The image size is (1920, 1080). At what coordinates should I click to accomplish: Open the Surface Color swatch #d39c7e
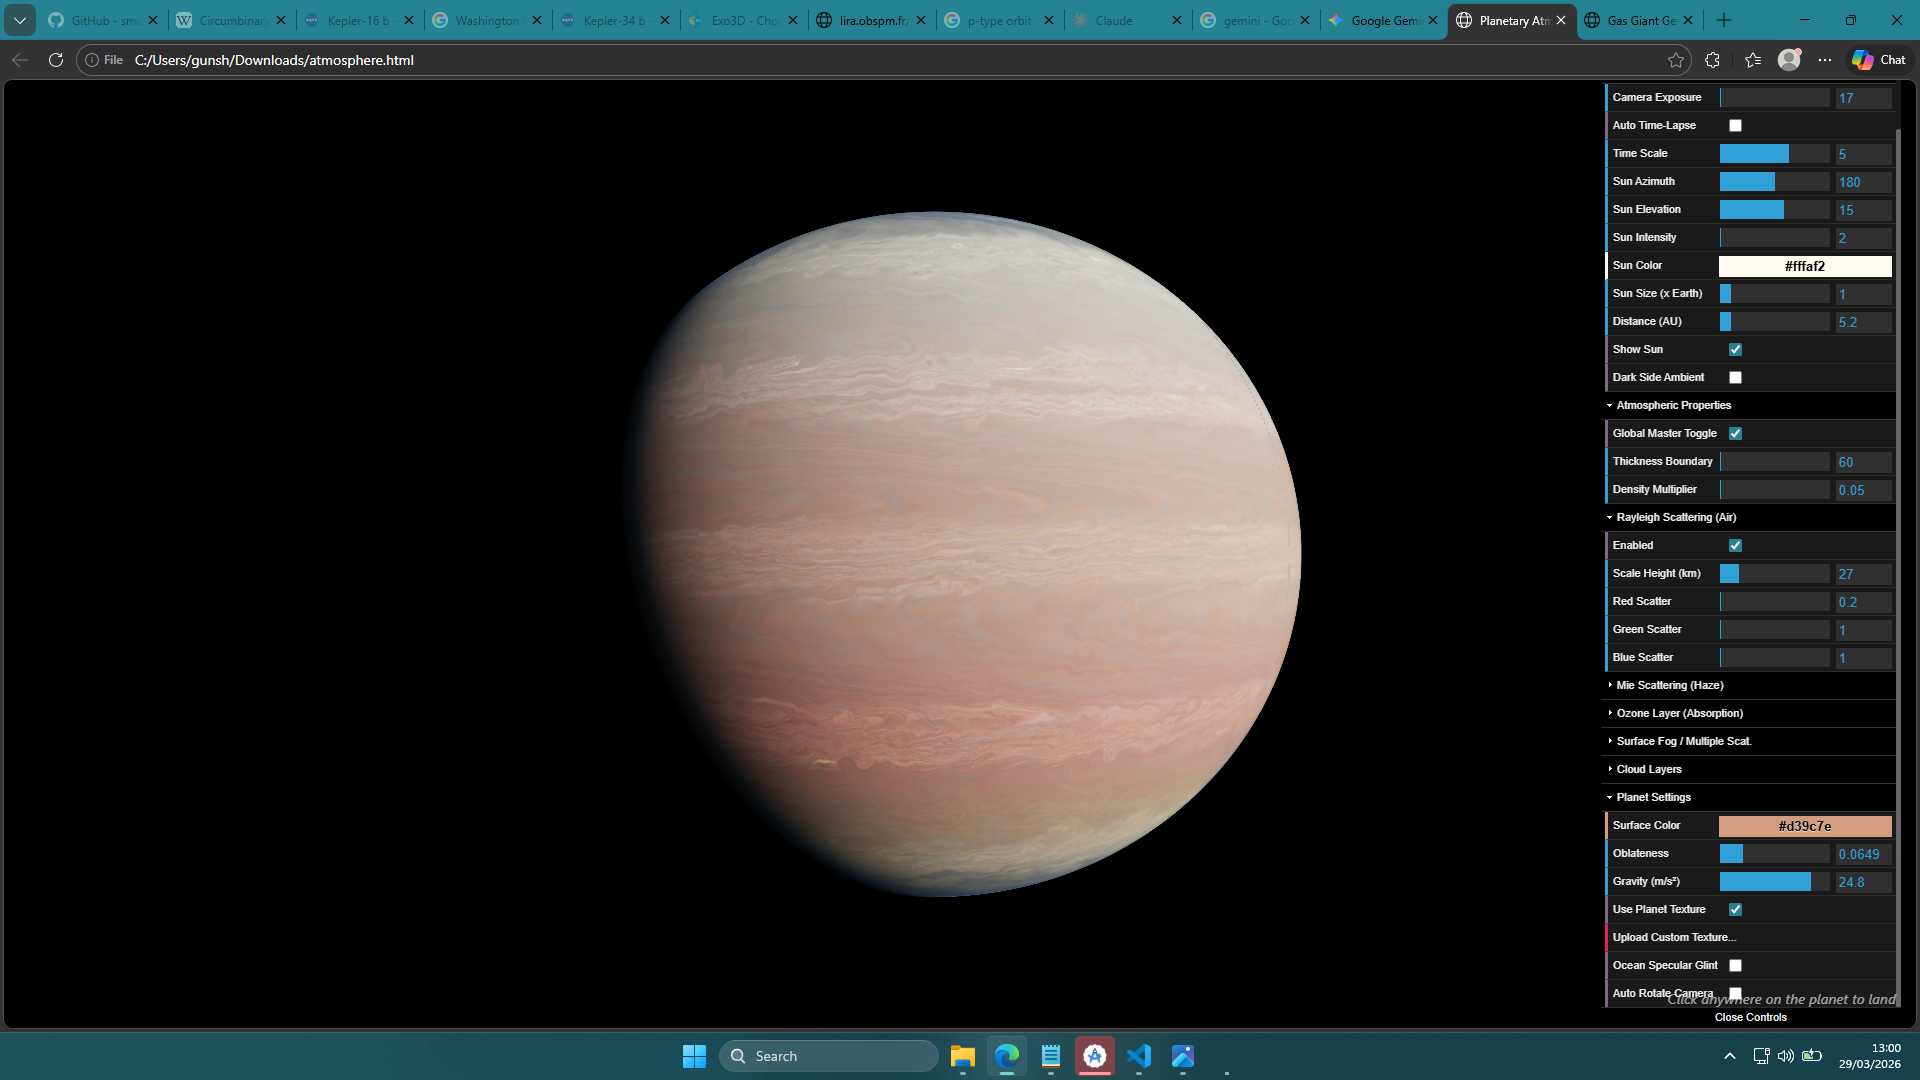pos(1804,826)
